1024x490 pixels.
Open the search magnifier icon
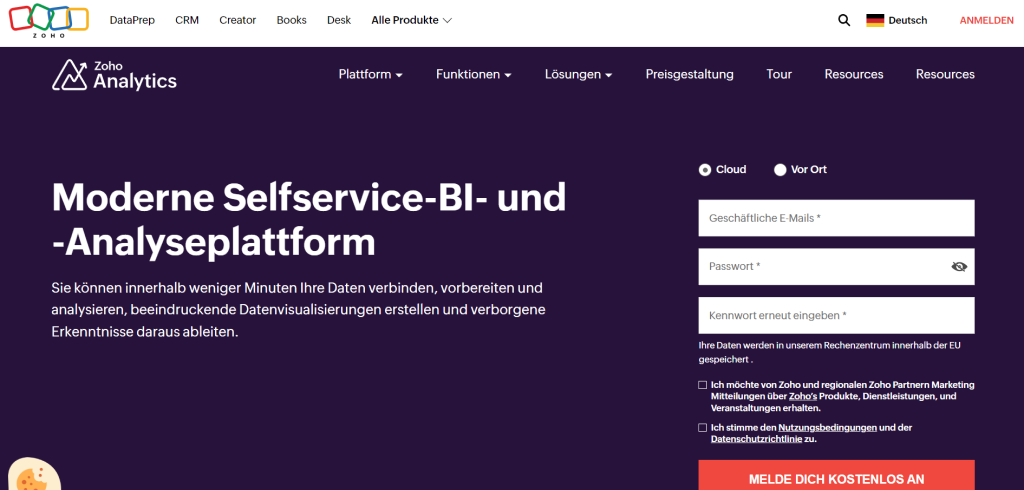[x=844, y=20]
